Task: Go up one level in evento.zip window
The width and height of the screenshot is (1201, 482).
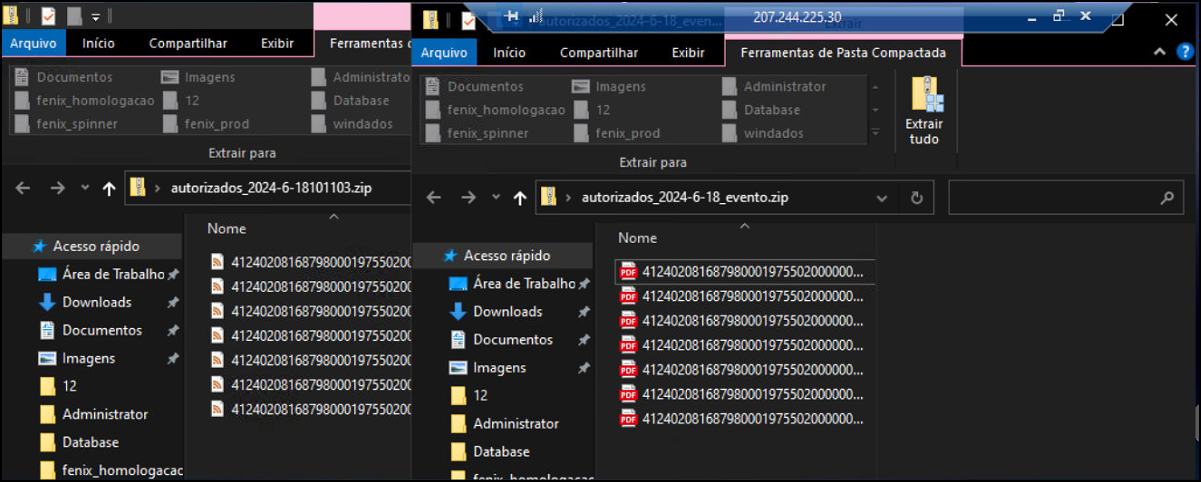Action: pos(519,198)
